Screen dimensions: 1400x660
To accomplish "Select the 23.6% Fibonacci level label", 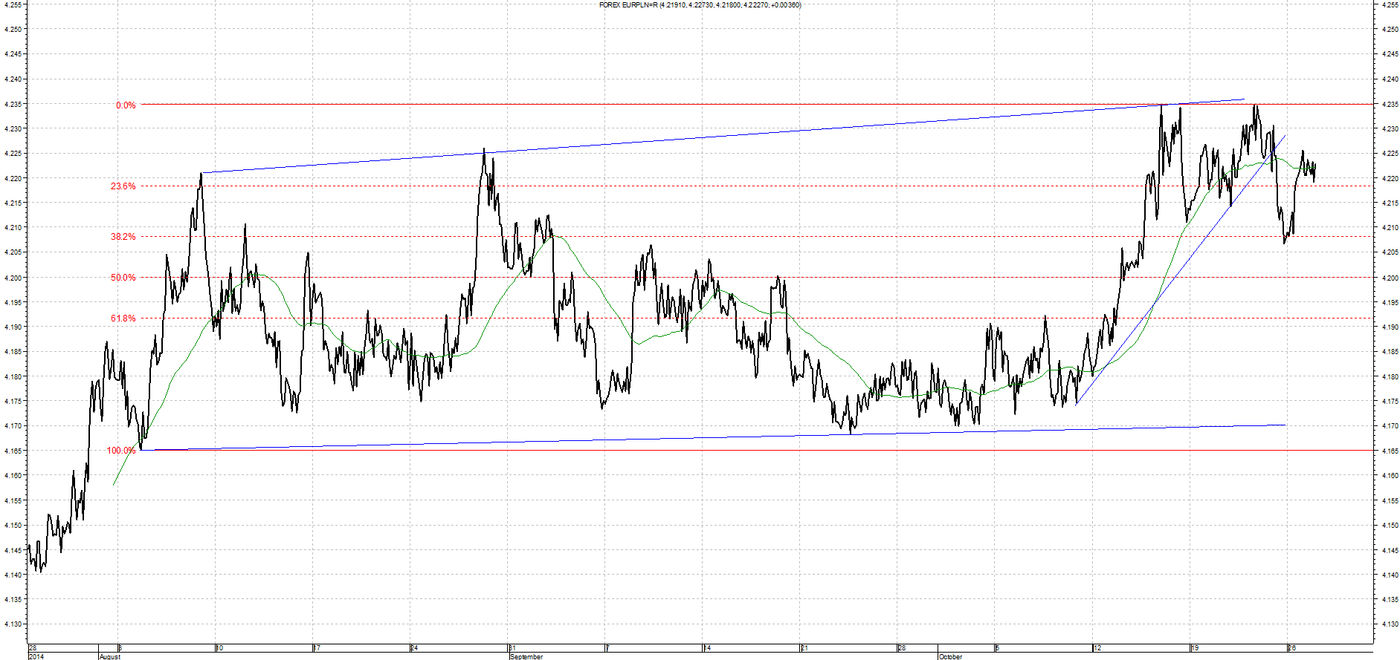I will [x=124, y=186].
